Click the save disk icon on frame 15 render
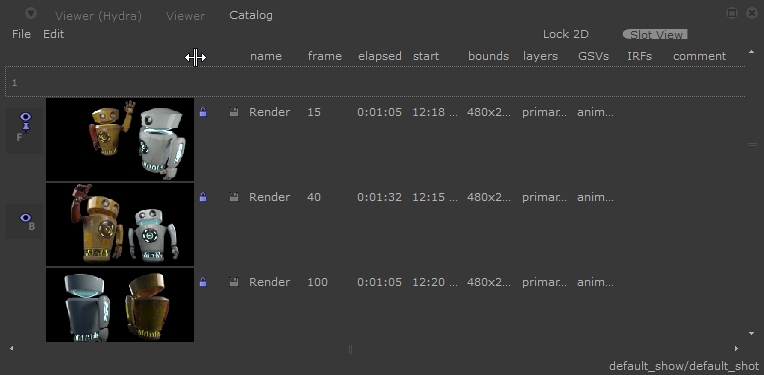764x375 pixels. pos(234,112)
